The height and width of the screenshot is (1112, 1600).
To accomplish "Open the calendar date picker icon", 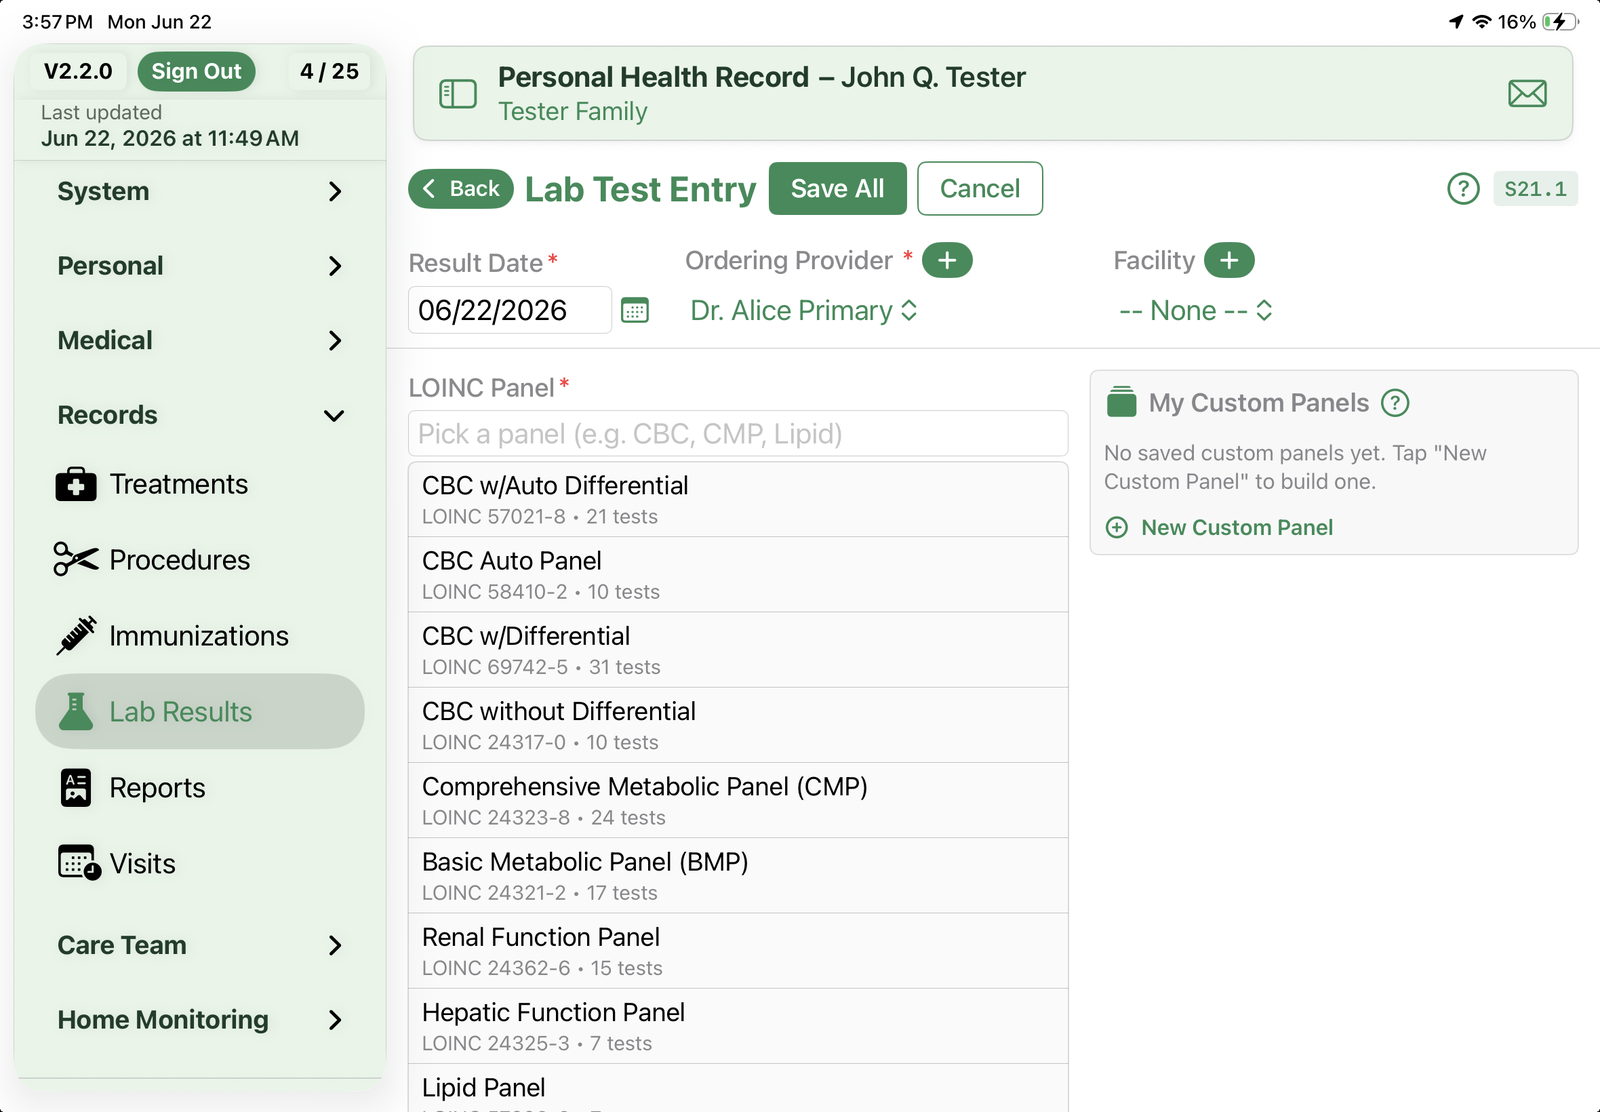I will pos(635,310).
